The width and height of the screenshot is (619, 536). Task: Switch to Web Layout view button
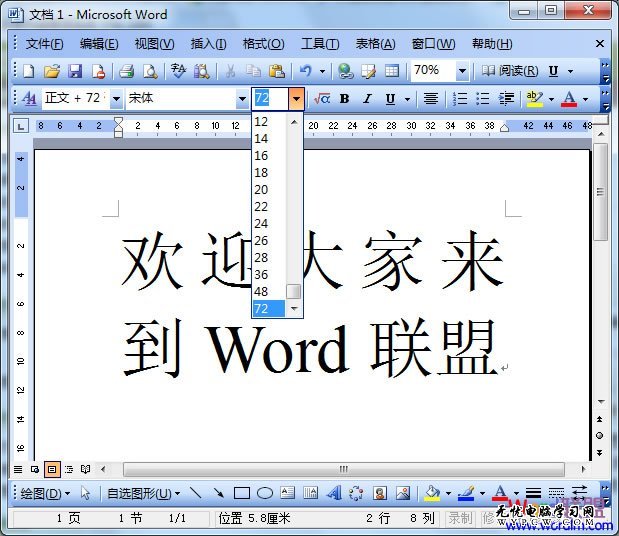35,469
